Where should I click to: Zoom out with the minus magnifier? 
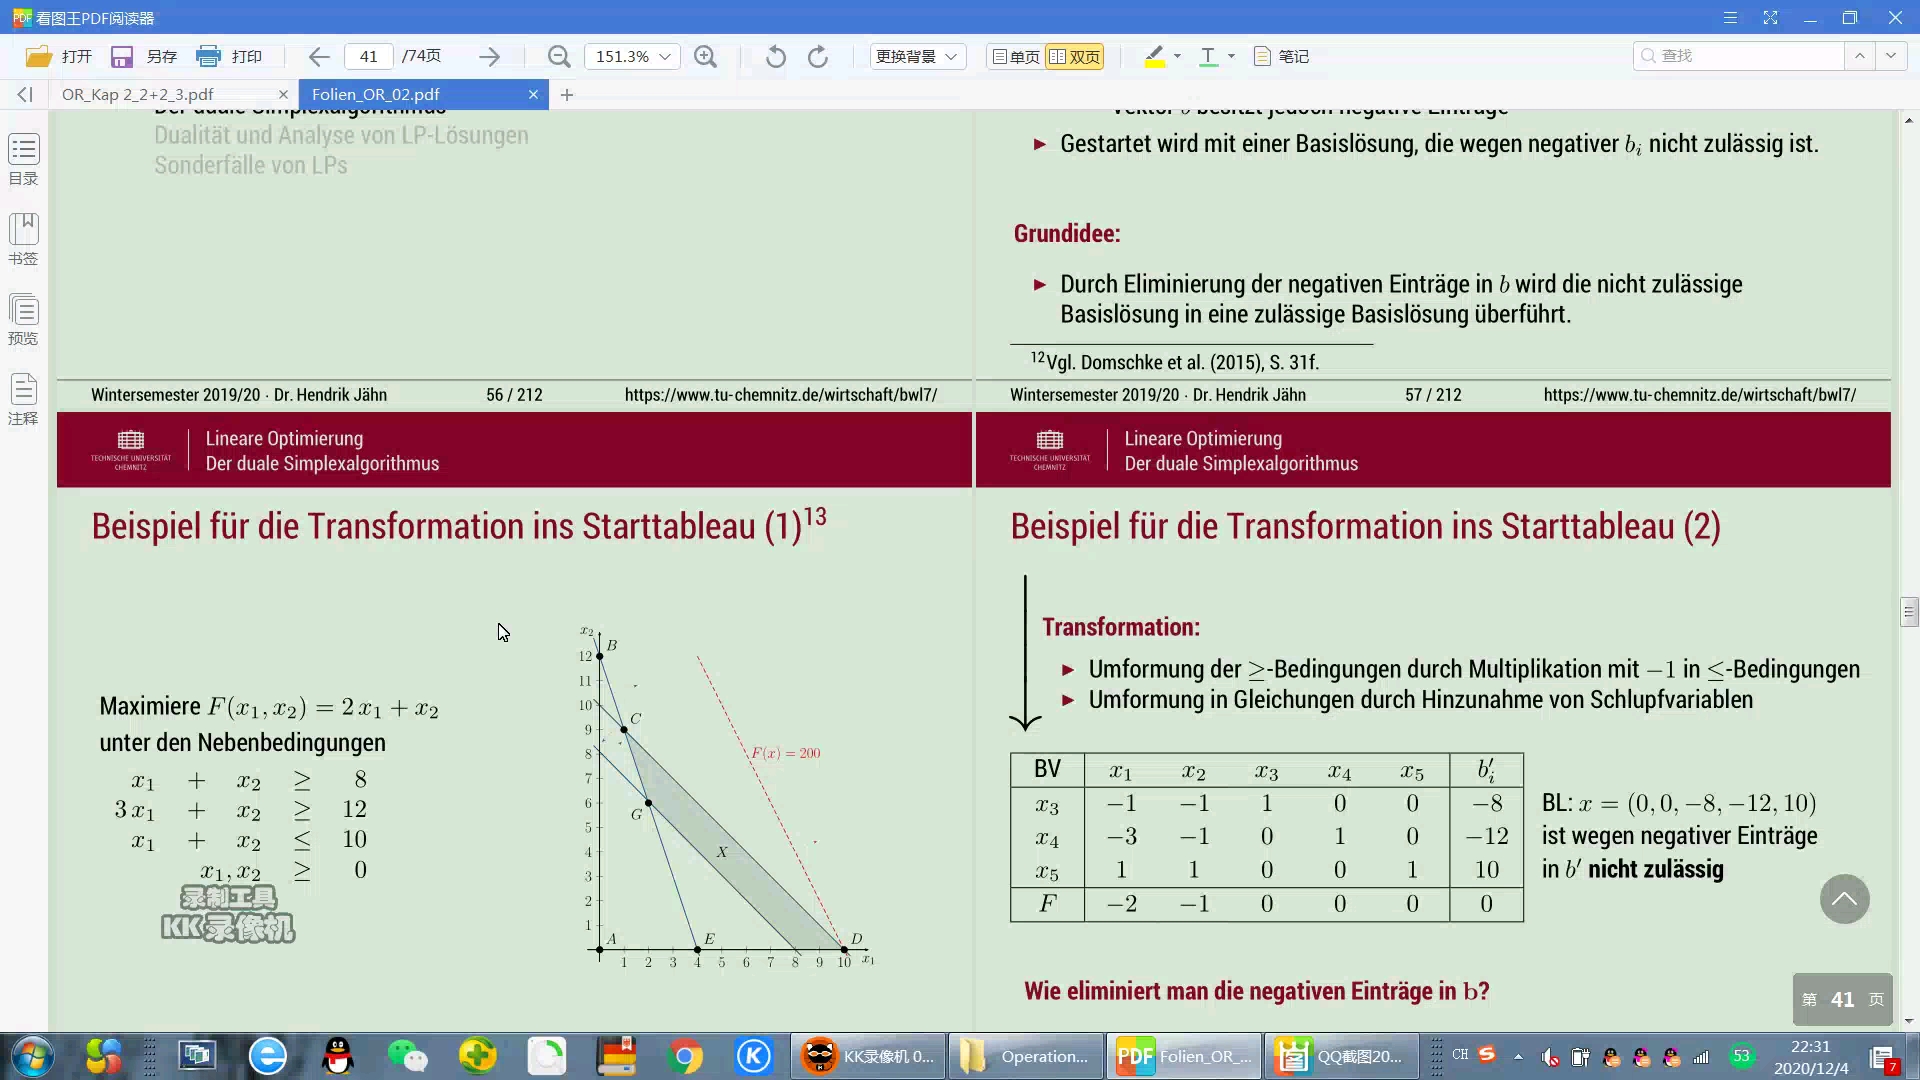(x=559, y=57)
